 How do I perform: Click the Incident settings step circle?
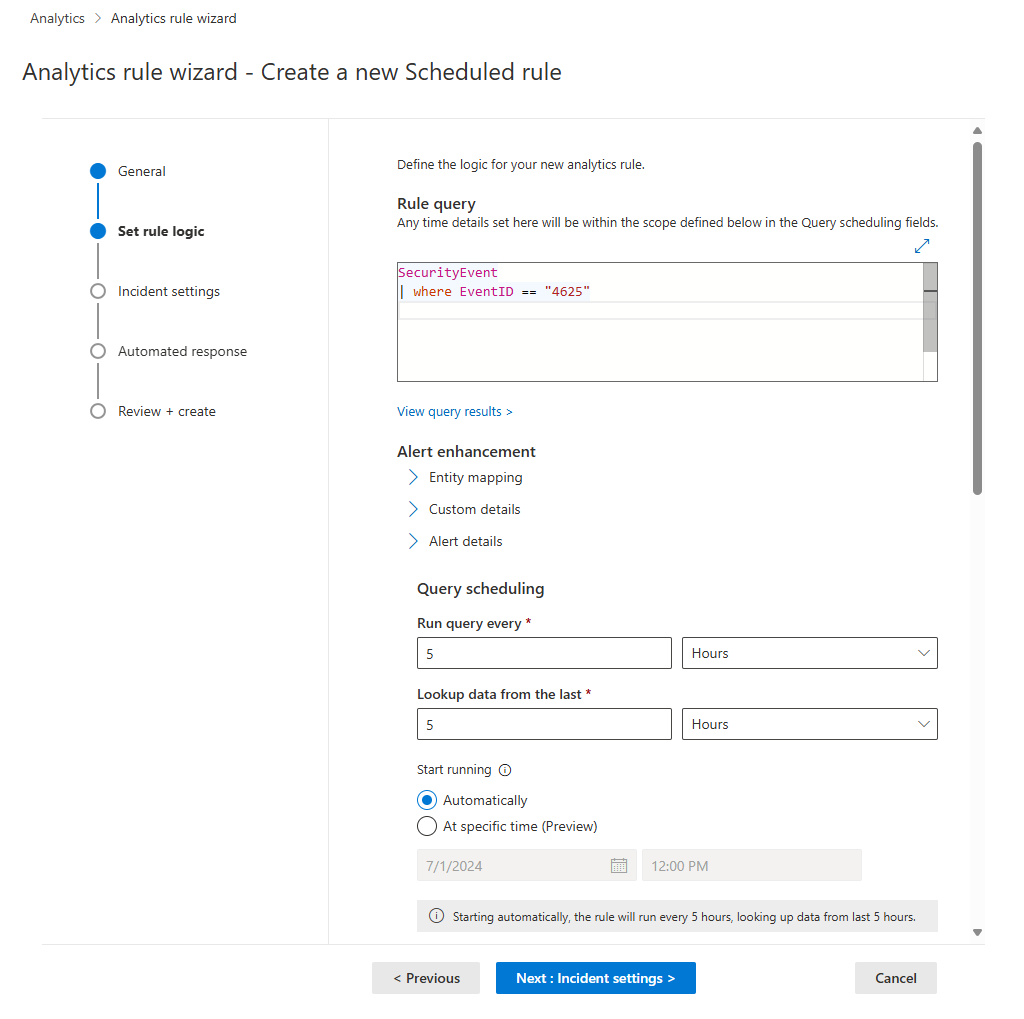pyautogui.click(x=97, y=291)
